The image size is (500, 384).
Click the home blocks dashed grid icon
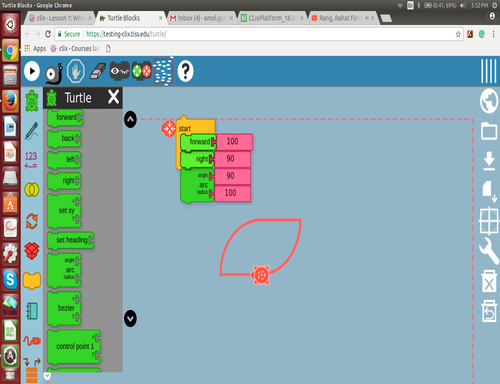(x=163, y=71)
